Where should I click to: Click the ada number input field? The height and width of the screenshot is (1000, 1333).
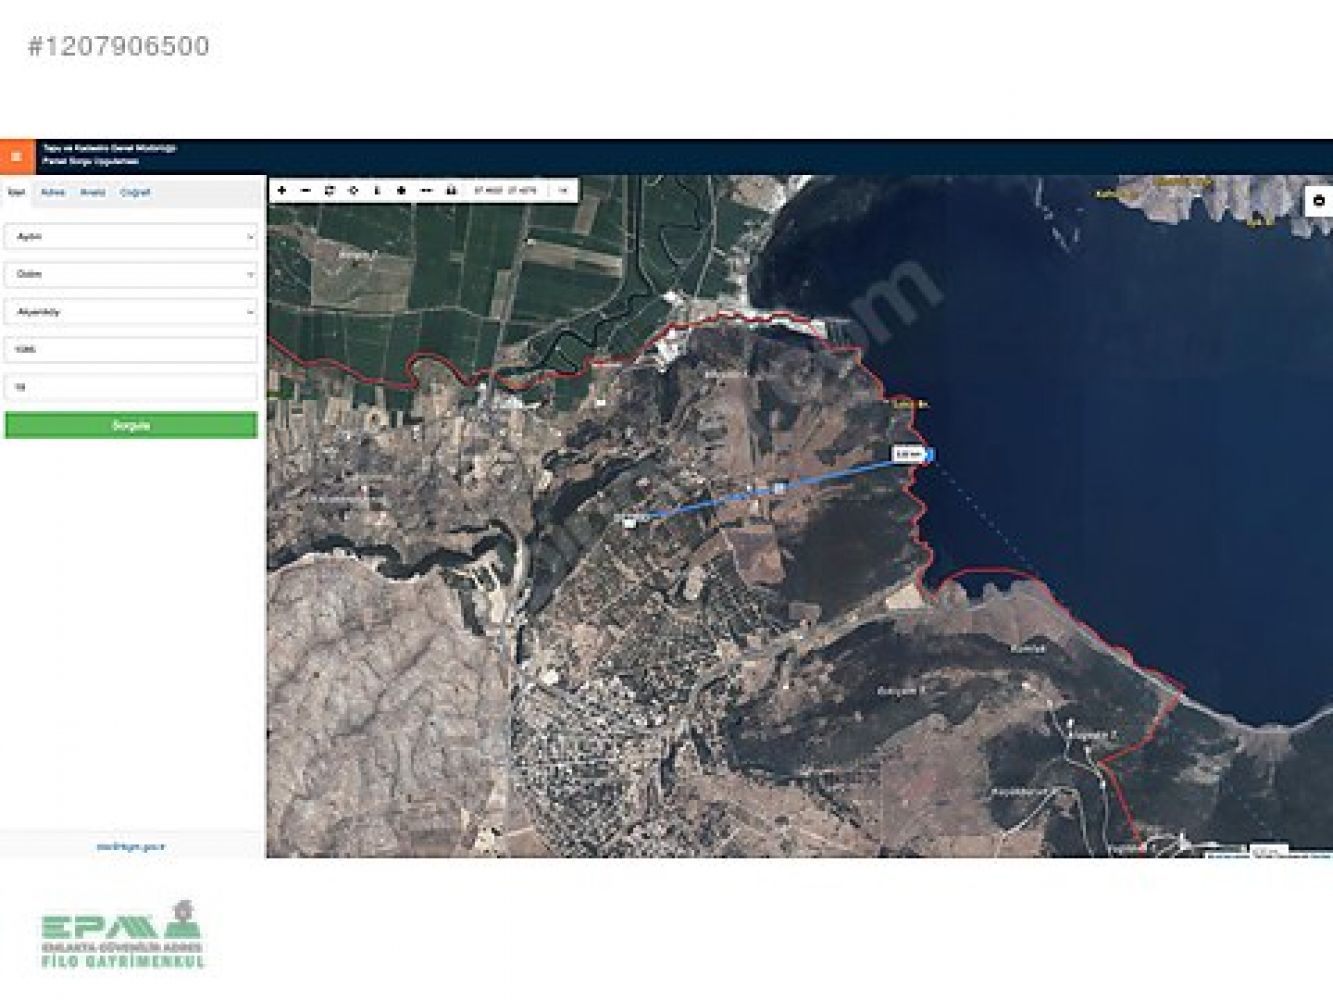[131, 350]
